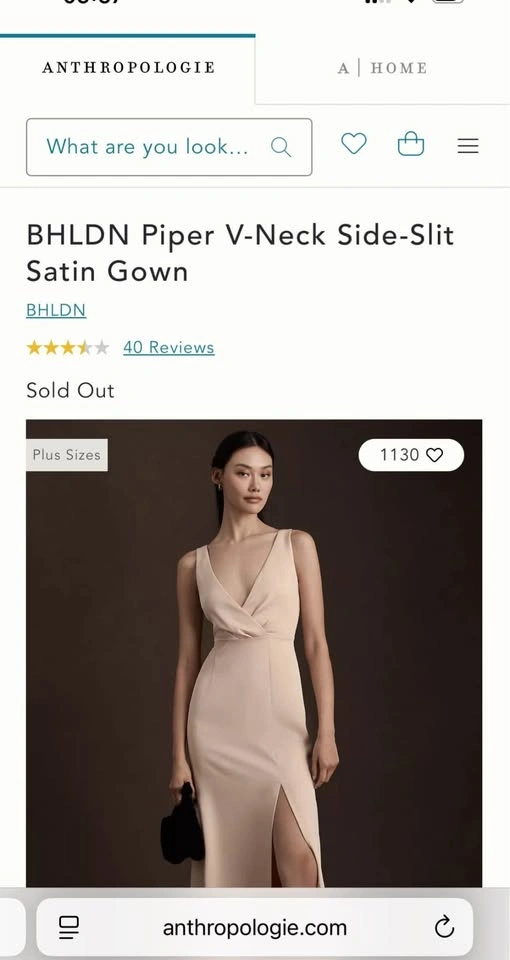Favorite the gown via 1130 heart badge

click(x=411, y=455)
